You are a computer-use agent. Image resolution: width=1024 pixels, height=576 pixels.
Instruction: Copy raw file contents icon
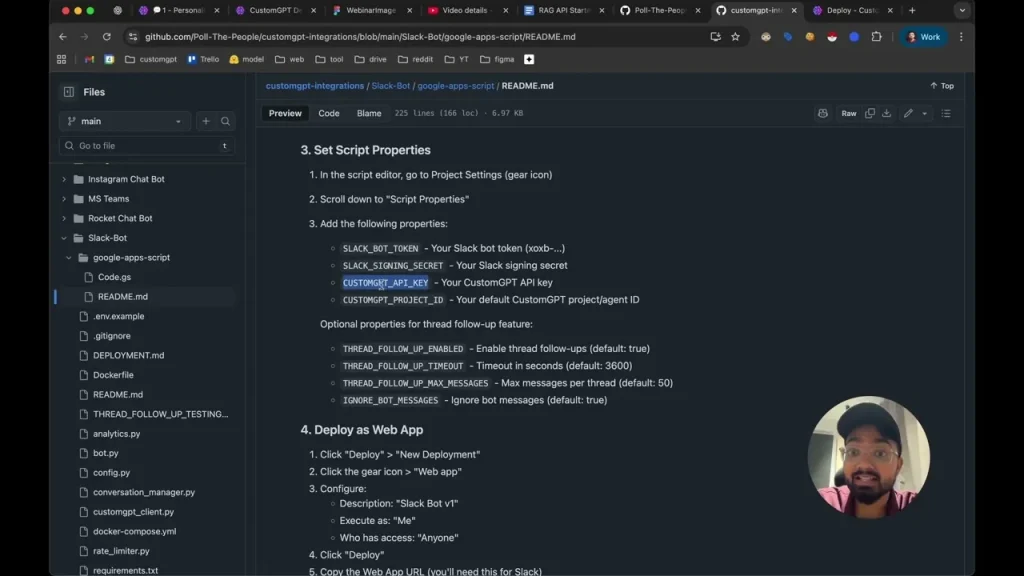pos(870,113)
